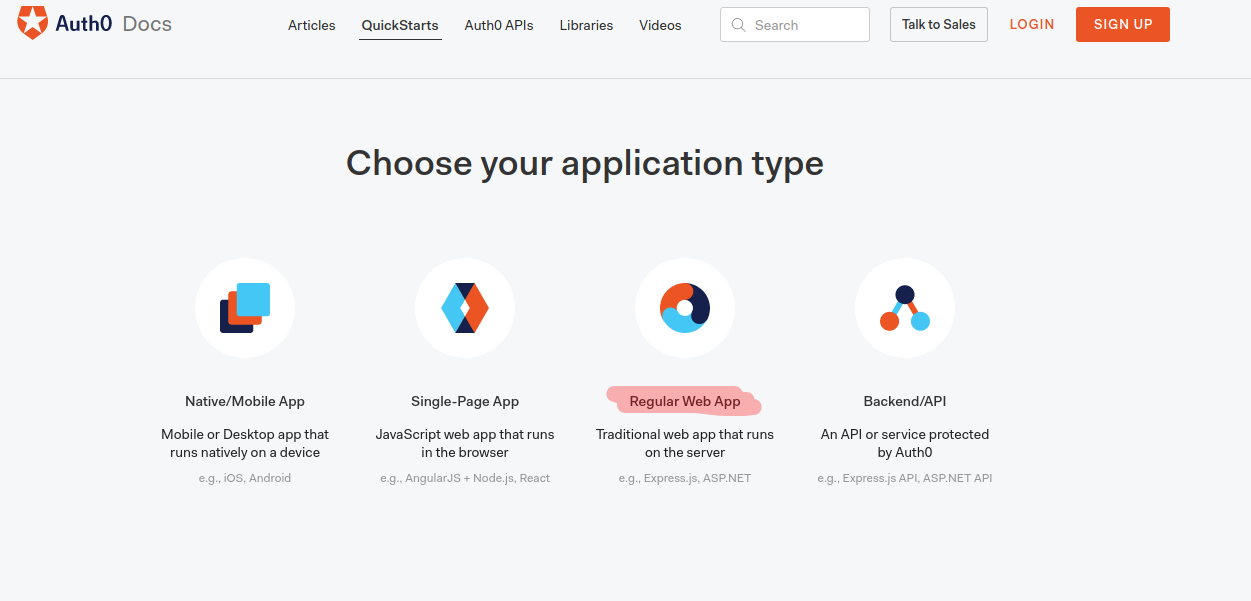This screenshot has width=1251, height=601.
Task: Focus the Search input field
Action: pyautogui.click(x=805, y=25)
